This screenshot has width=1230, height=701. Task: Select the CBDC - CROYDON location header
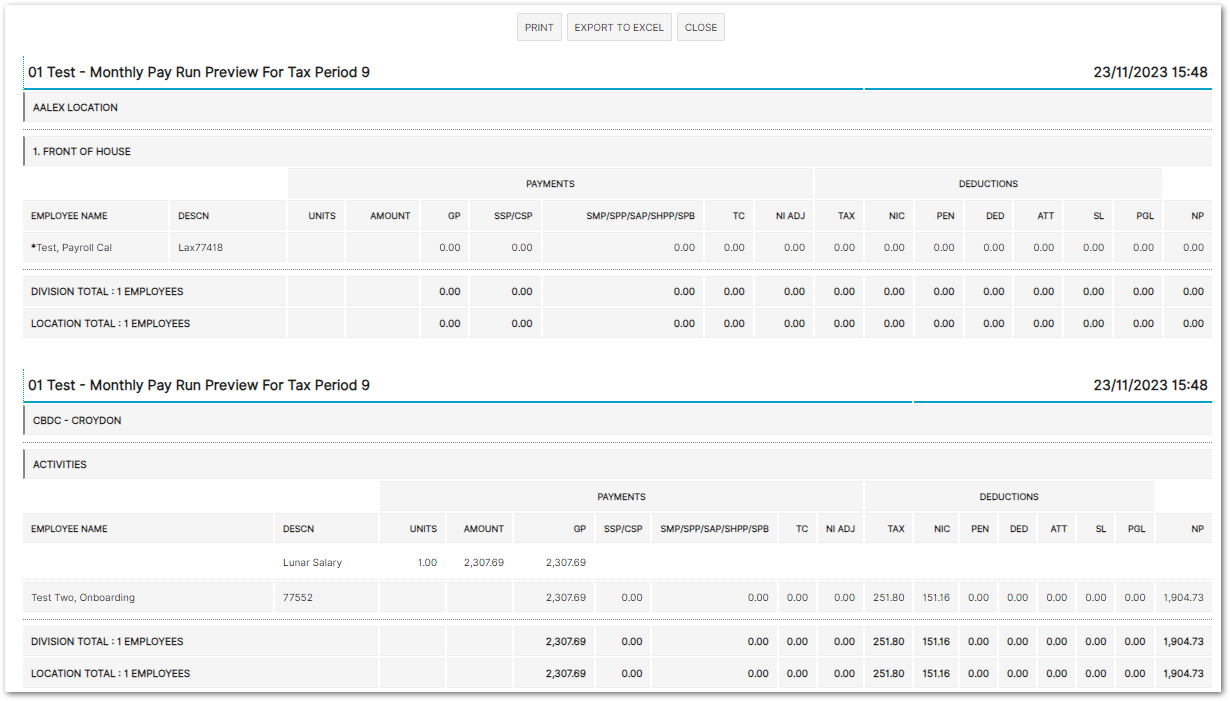pos(77,420)
